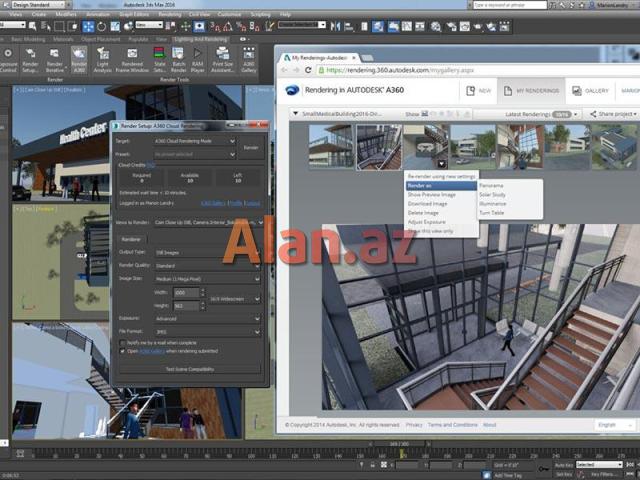This screenshot has width=640, height=480.
Task: Click the Render A360 ribbon button
Action: (79, 60)
